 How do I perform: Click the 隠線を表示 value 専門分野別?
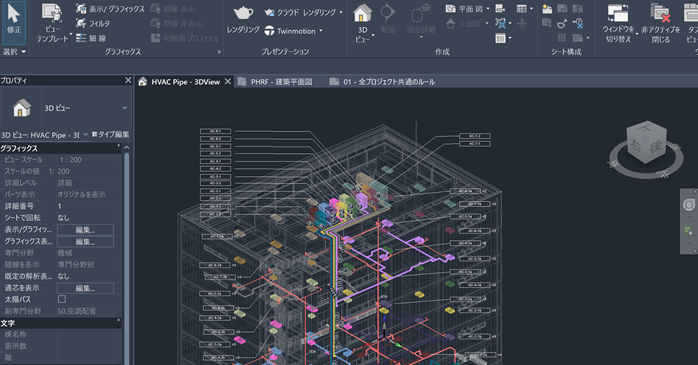(76, 264)
